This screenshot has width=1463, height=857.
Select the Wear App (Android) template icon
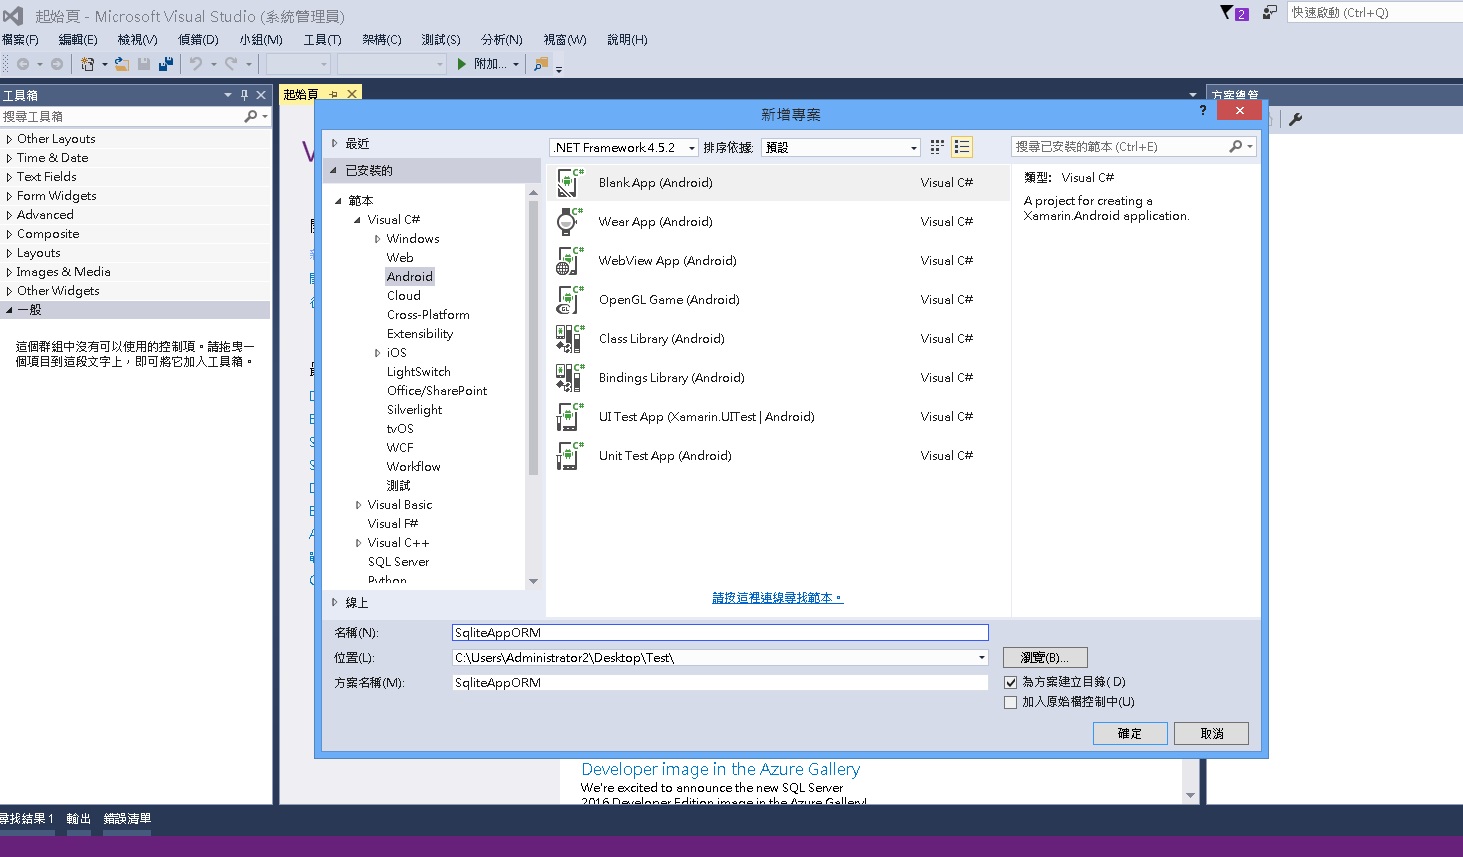click(569, 222)
